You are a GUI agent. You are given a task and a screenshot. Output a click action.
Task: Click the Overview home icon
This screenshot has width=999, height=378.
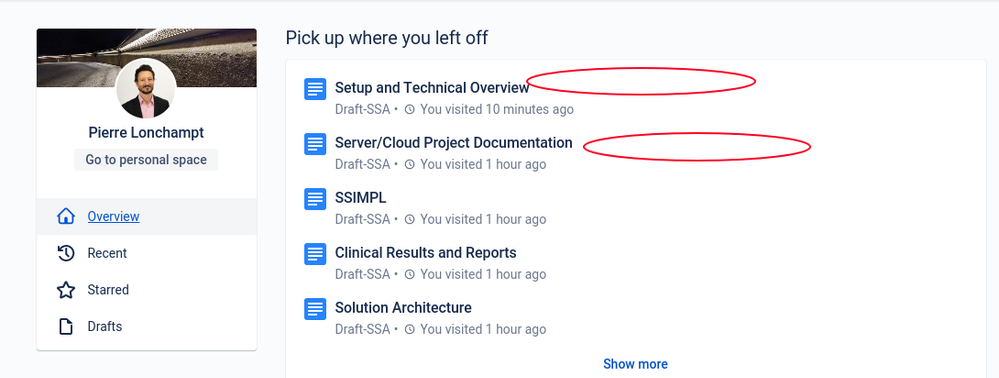point(66,217)
